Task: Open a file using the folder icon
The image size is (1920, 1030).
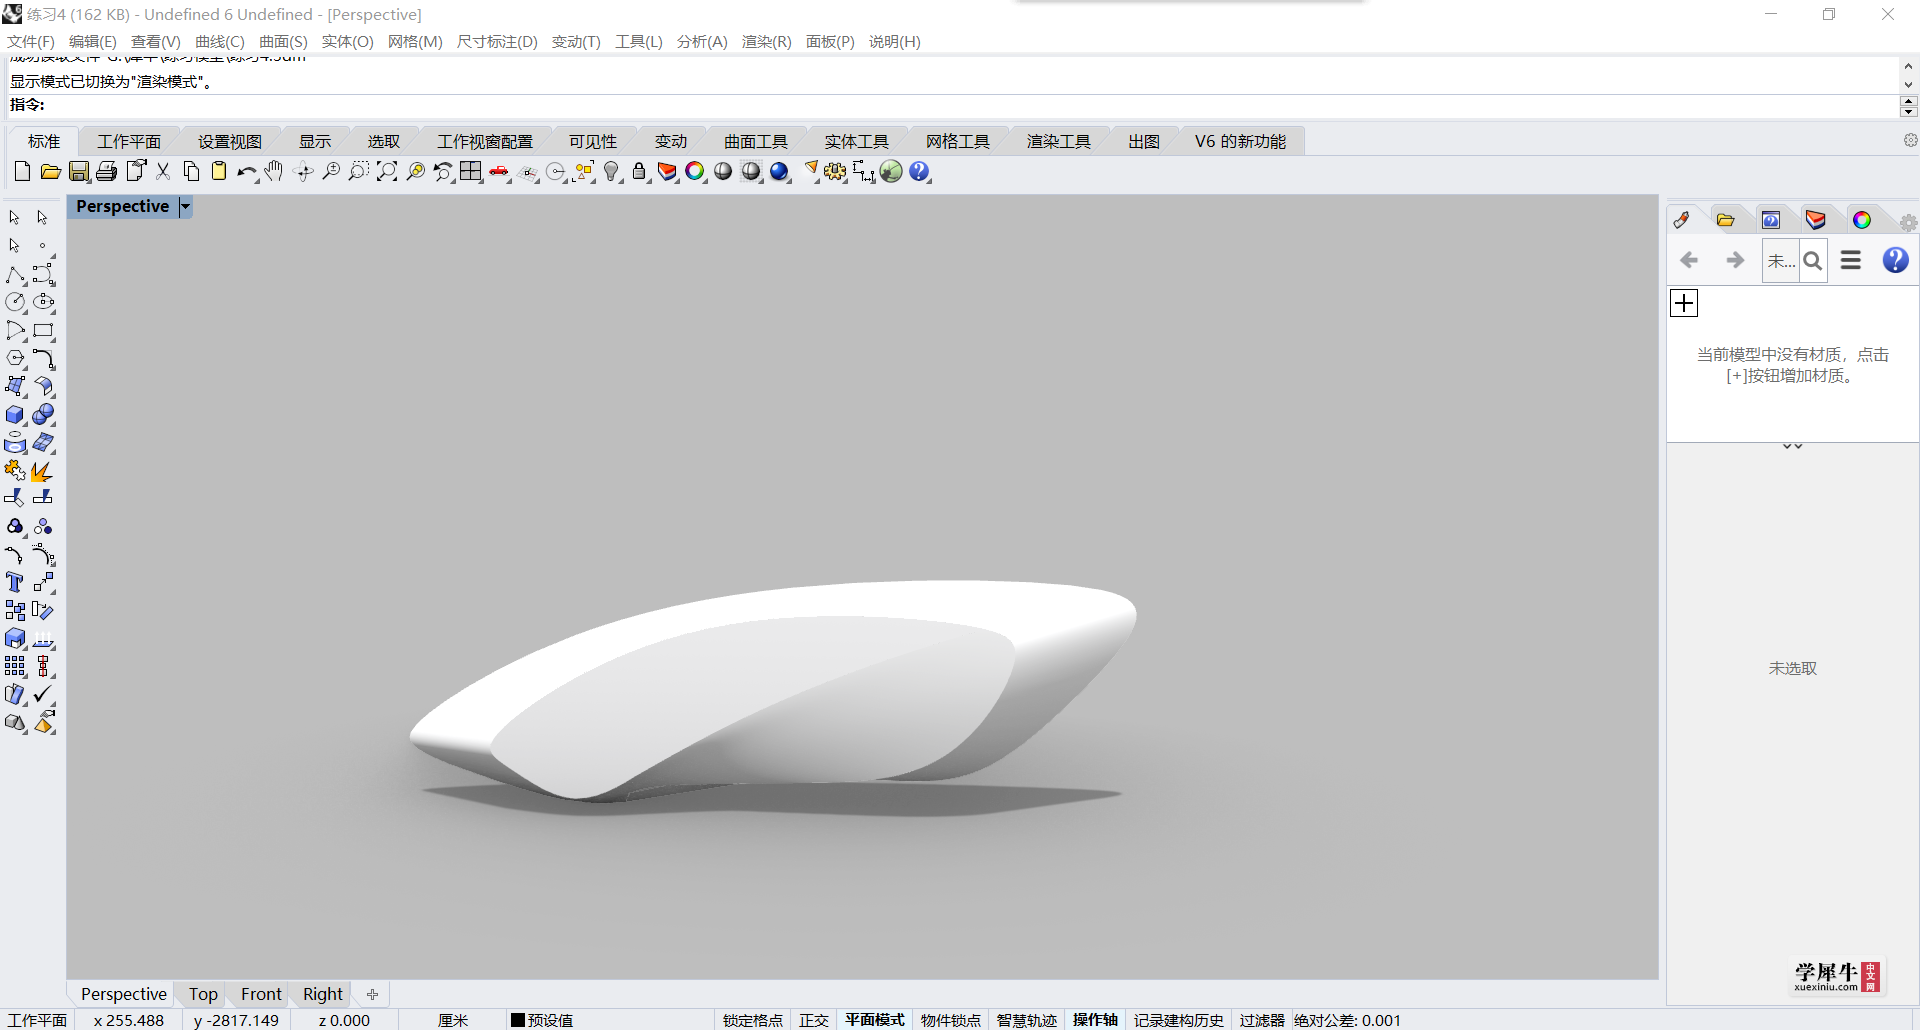Action: tap(50, 172)
